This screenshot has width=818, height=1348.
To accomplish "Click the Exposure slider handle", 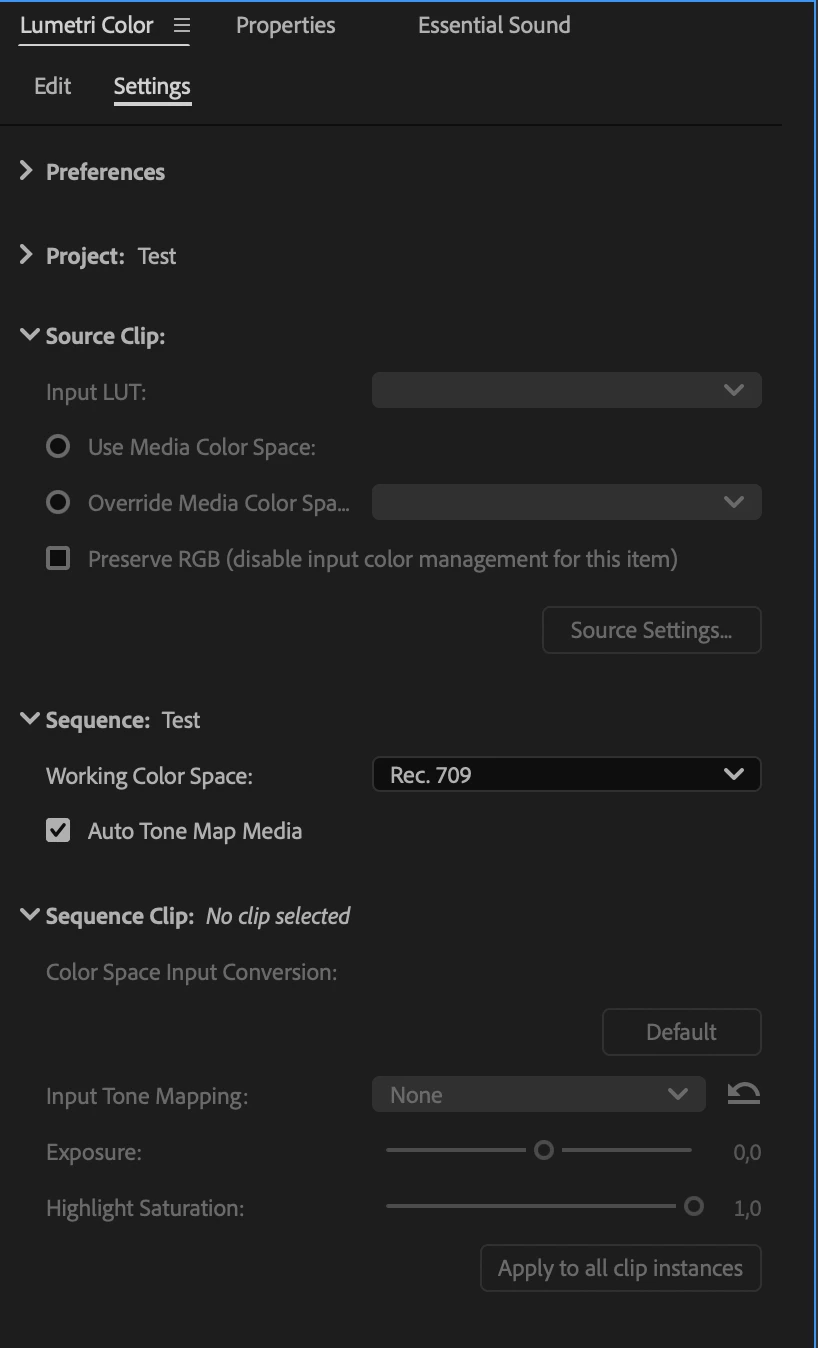I will tap(544, 1151).
